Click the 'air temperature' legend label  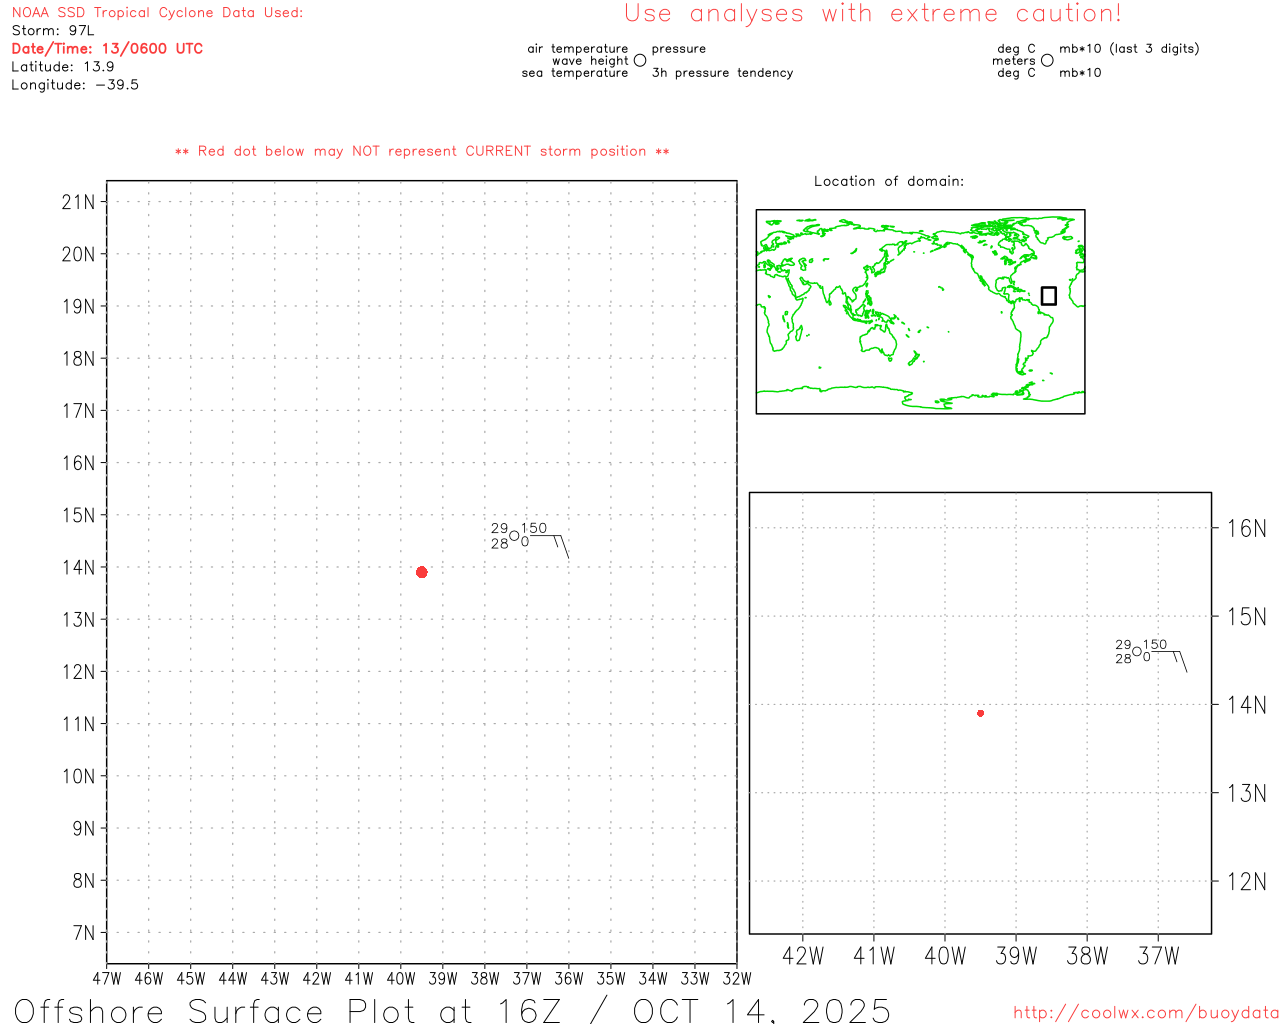pyautogui.click(x=578, y=49)
